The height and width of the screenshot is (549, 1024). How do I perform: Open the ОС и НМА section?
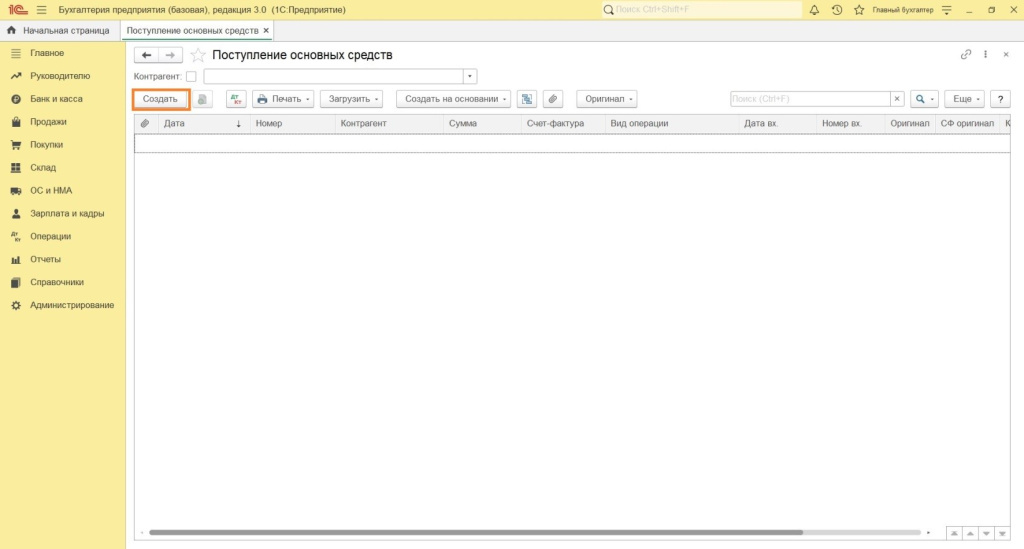[x=51, y=190]
